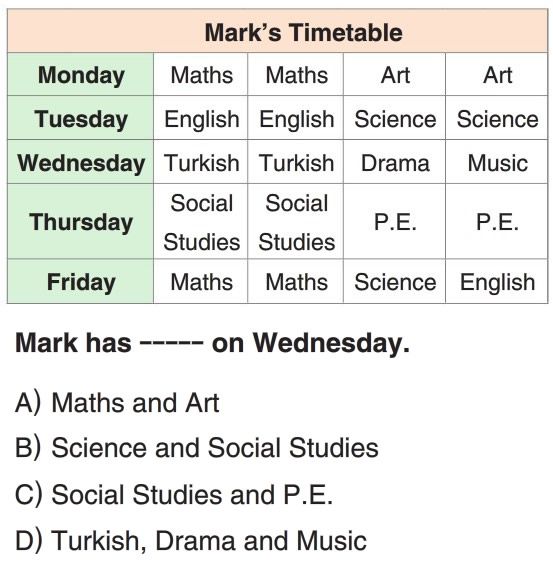The height and width of the screenshot is (566, 553).
Task: Click the Tuesday row label
Action: coord(80,118)
